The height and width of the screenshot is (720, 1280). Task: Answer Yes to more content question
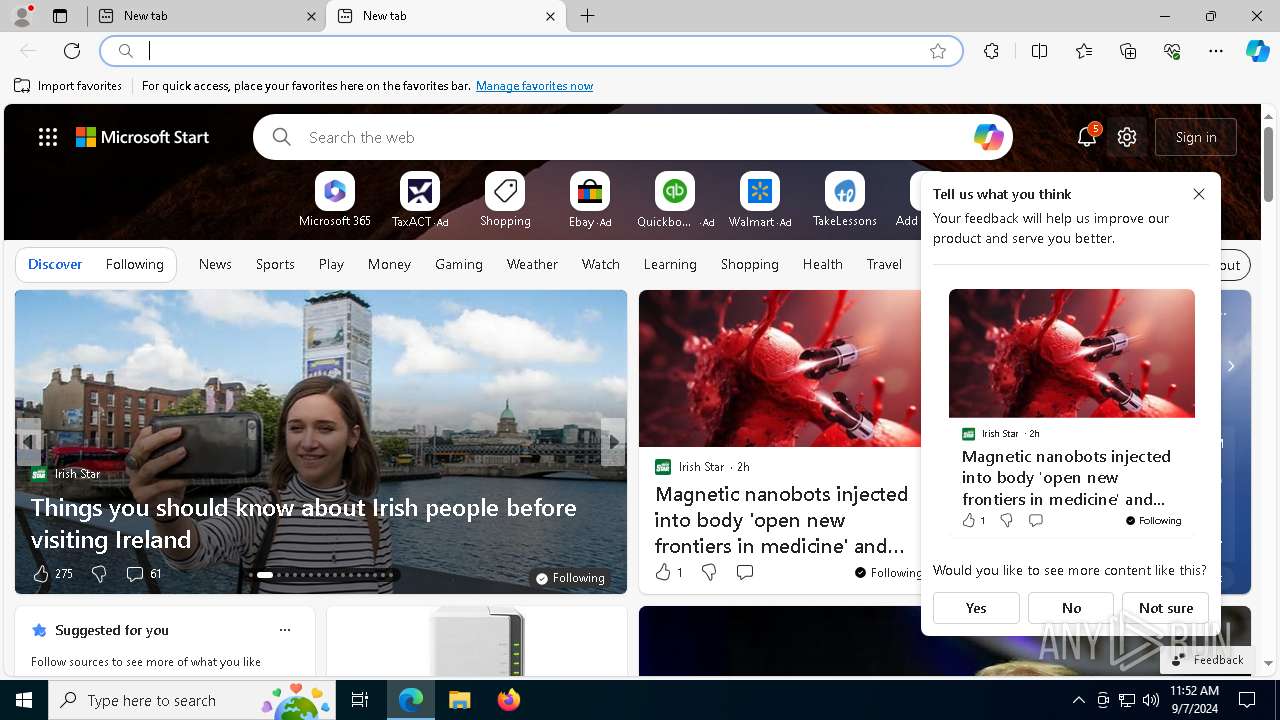976,608
